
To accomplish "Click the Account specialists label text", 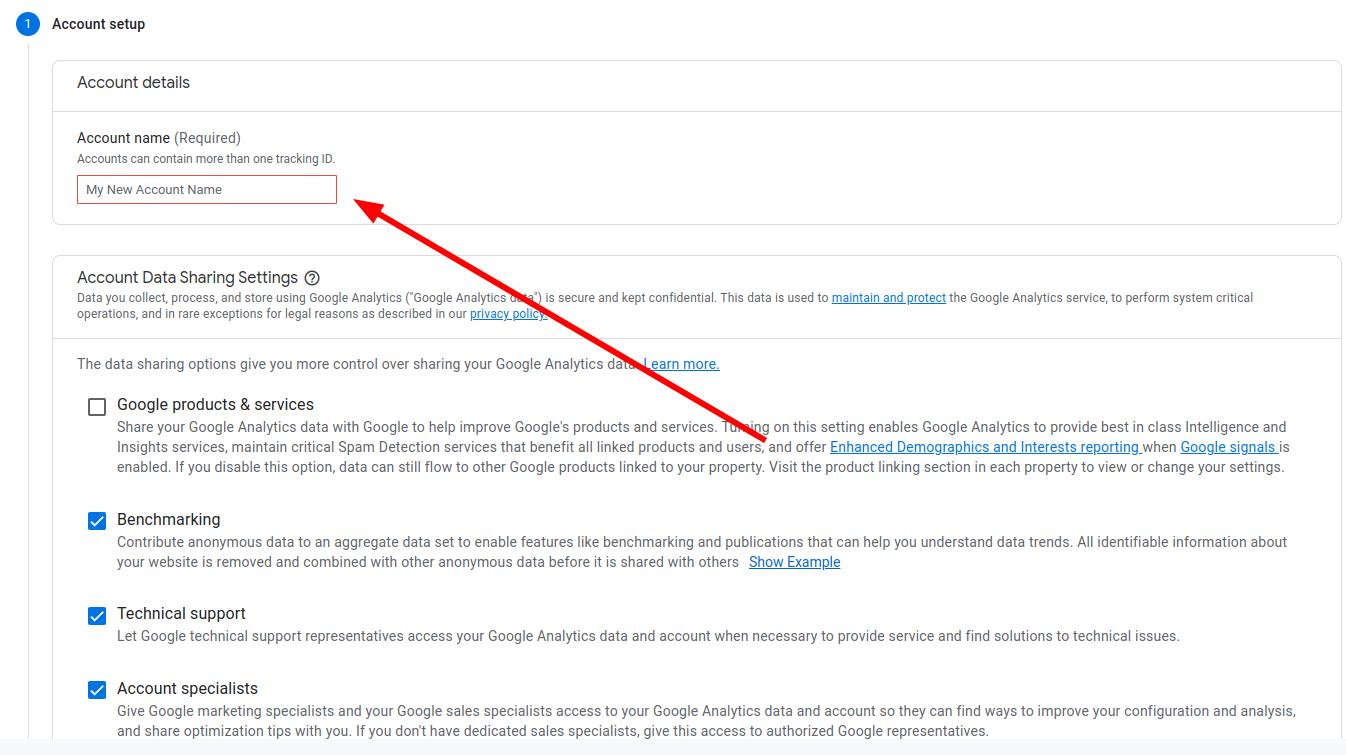I will coord(186,688).
